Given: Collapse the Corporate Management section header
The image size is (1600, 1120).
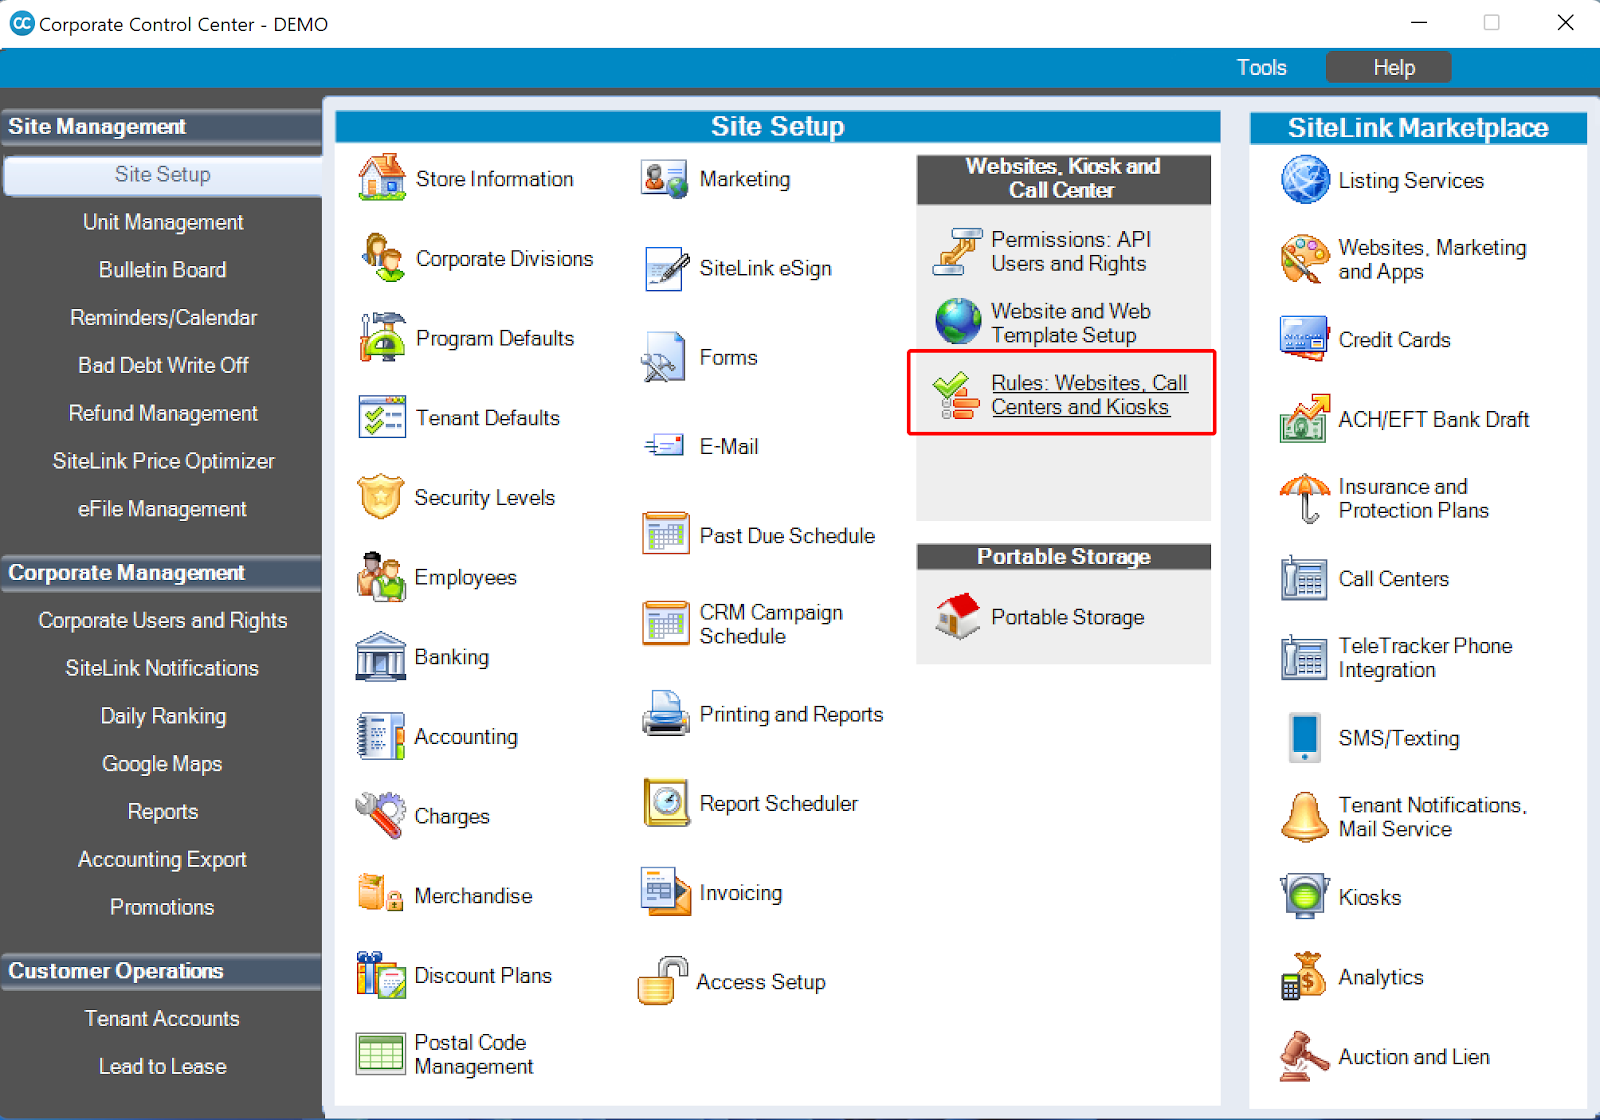Looking at the screenshot, I should [161, 573].
